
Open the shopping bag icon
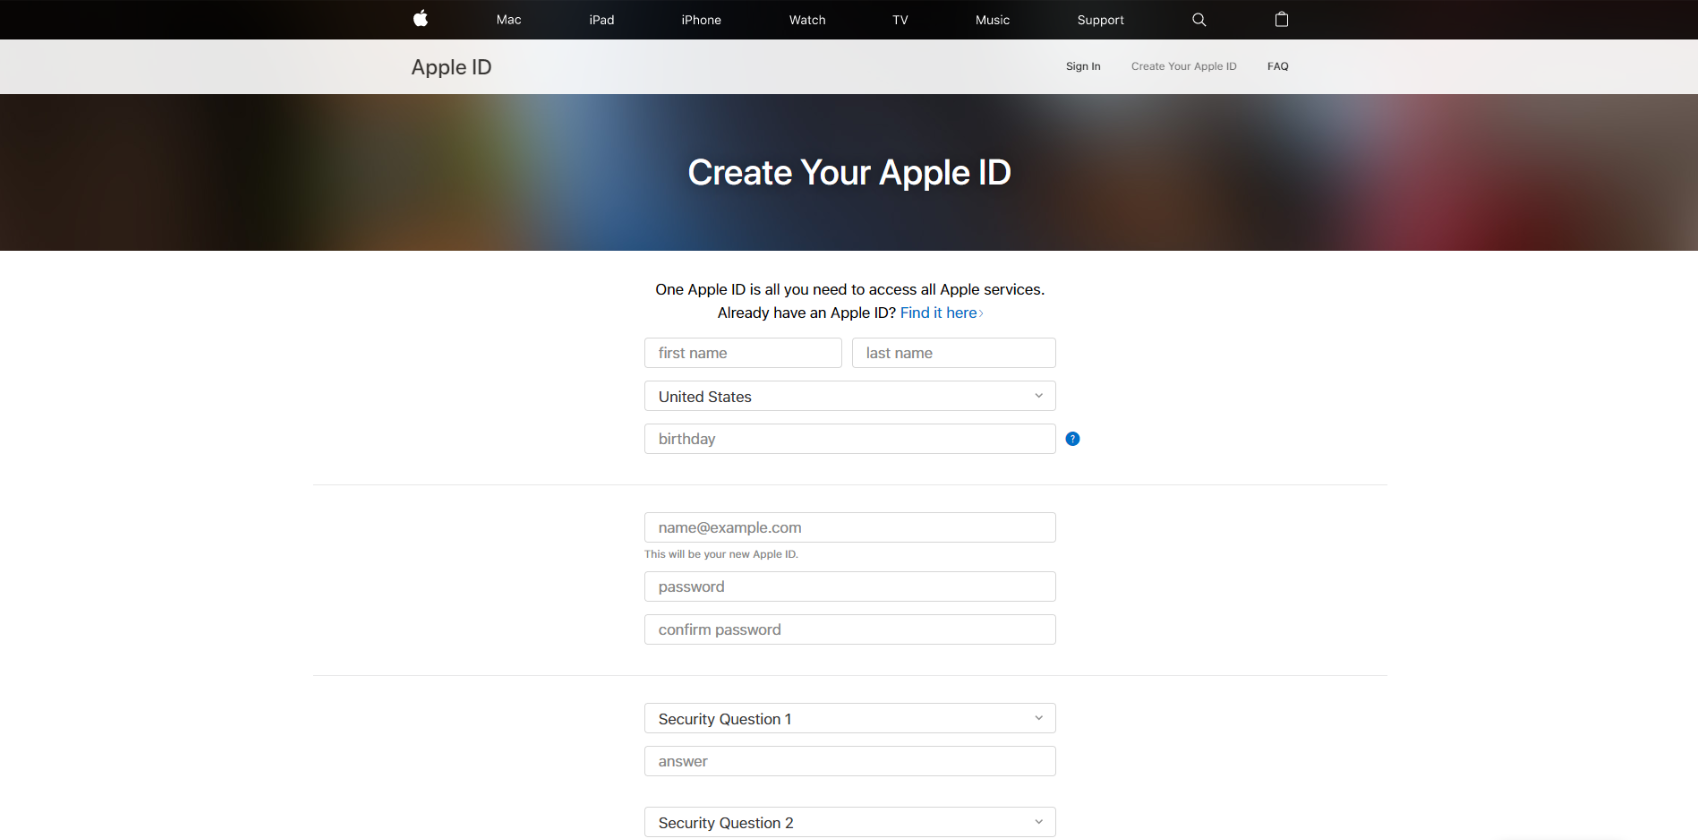(1281, 19)
